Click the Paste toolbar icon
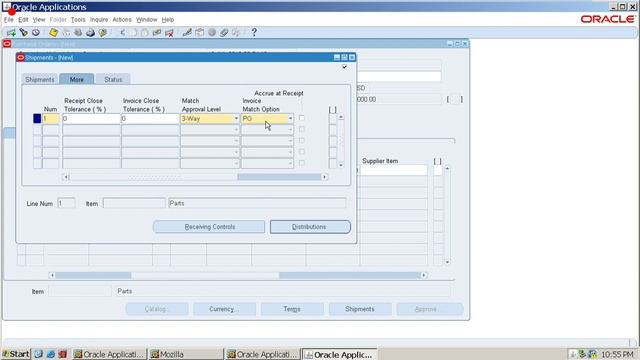640x360 pixels. tap(145, 33)
